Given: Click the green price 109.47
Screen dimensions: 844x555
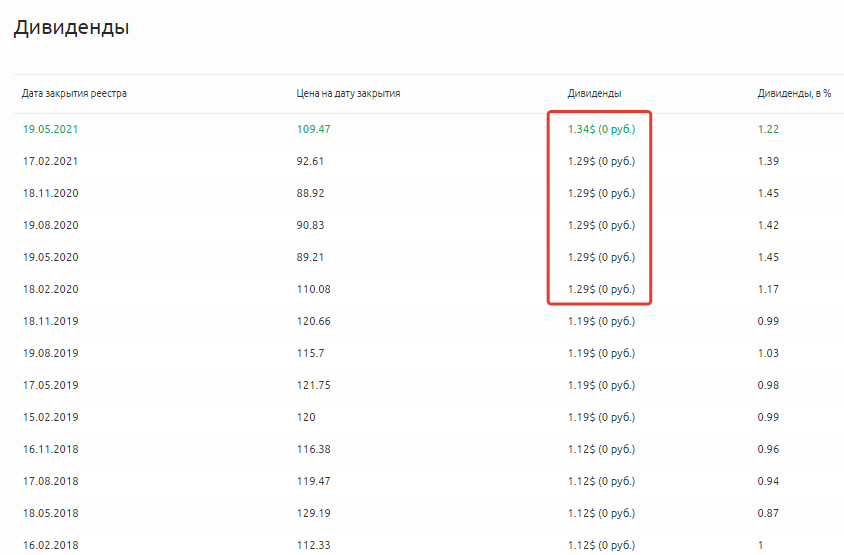Looking at the screenshot, I should pos(313,129).
